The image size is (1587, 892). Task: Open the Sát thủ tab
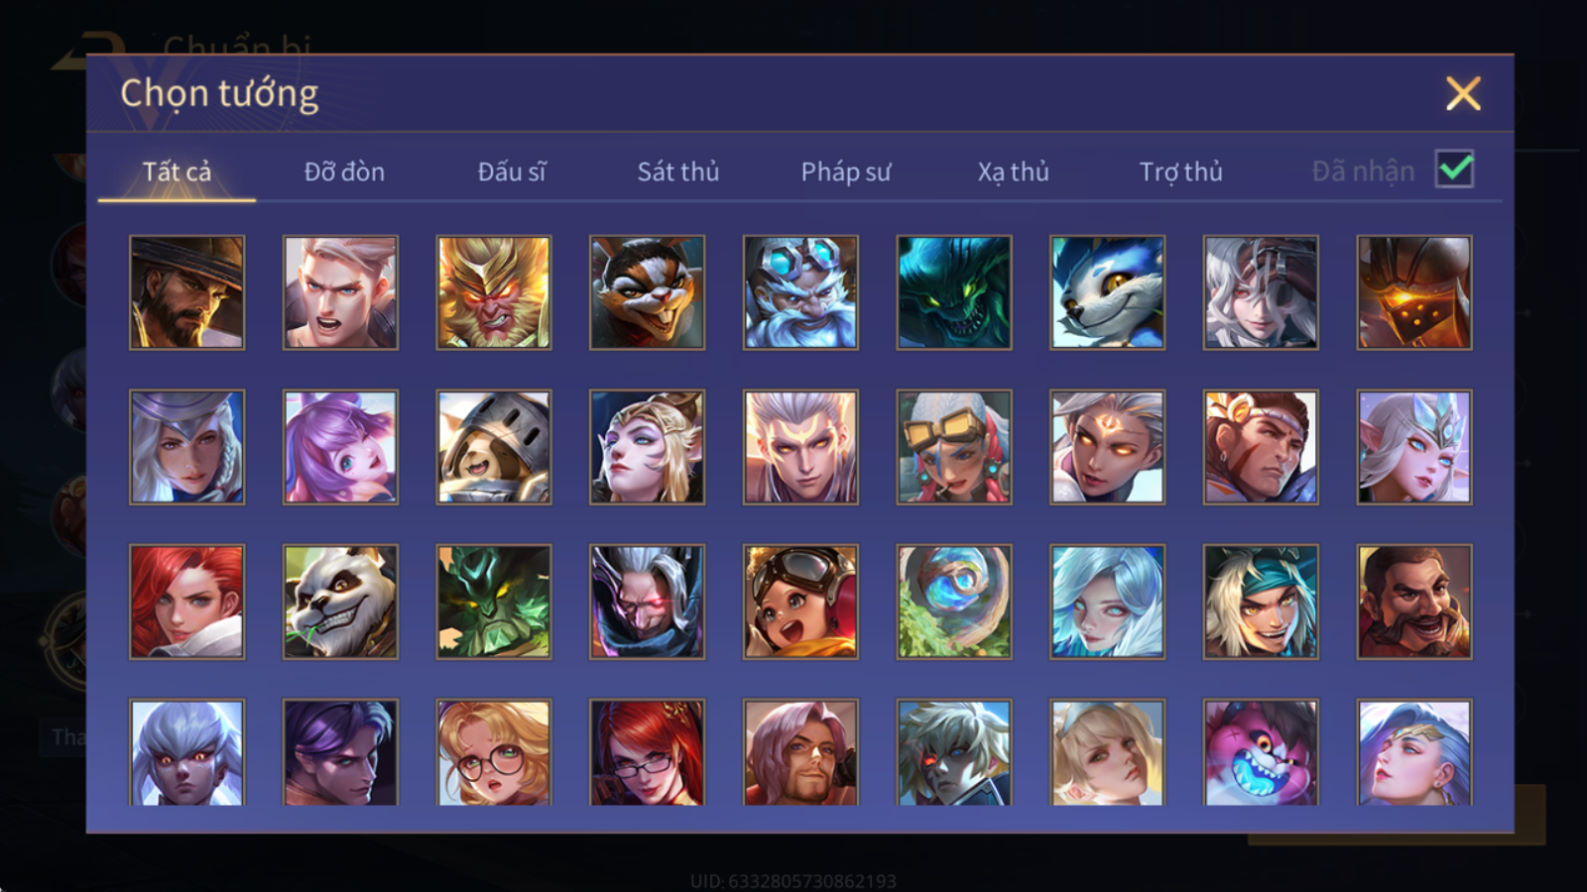pos(678,172)
